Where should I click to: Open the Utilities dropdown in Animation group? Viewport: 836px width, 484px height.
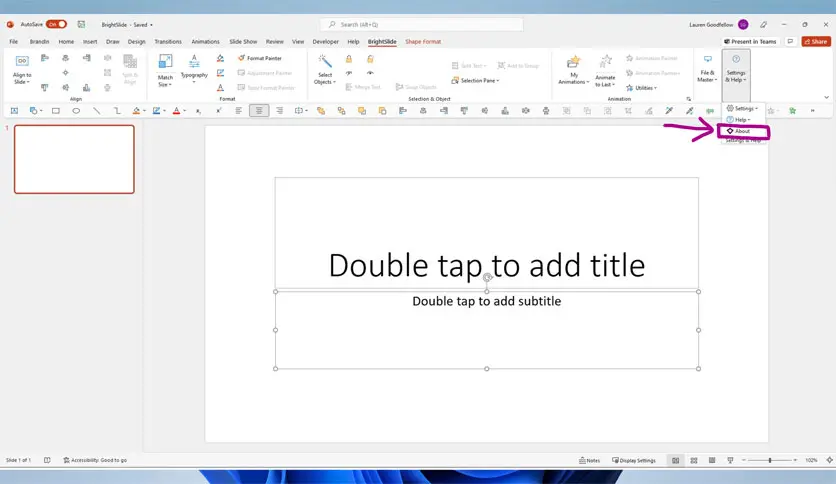pos(641,88)
